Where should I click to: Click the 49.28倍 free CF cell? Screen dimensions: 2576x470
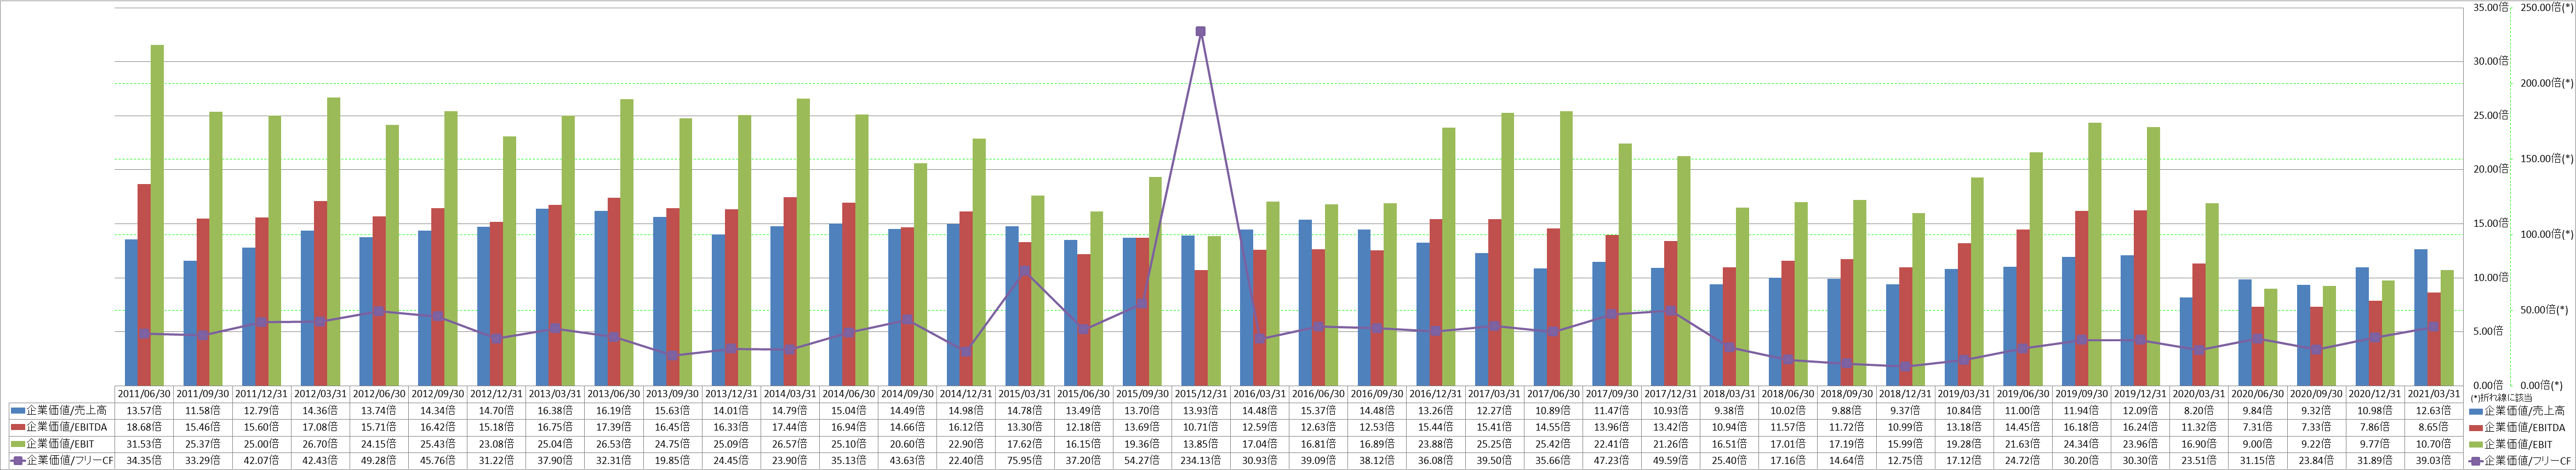tap(380, 461)
